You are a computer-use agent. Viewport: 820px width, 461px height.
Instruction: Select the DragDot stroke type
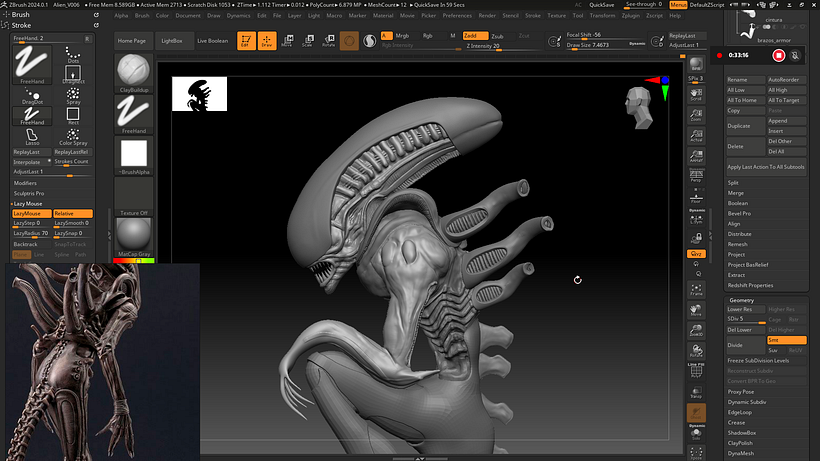click(32, 96)
